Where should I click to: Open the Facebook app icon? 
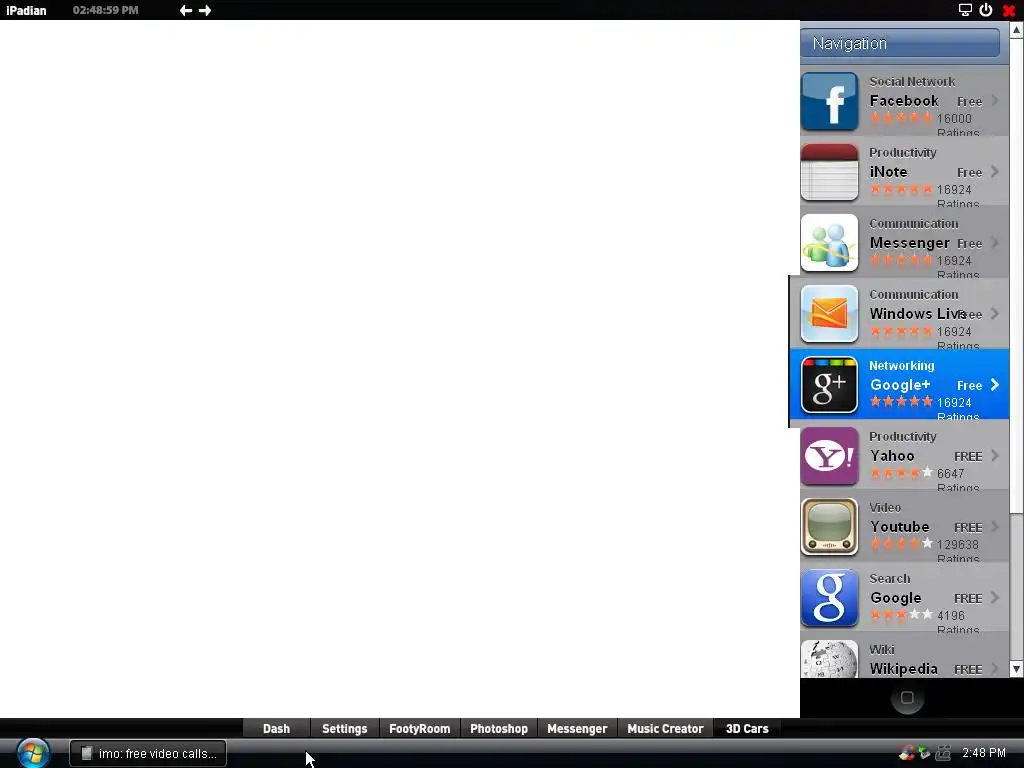(829, 101)
